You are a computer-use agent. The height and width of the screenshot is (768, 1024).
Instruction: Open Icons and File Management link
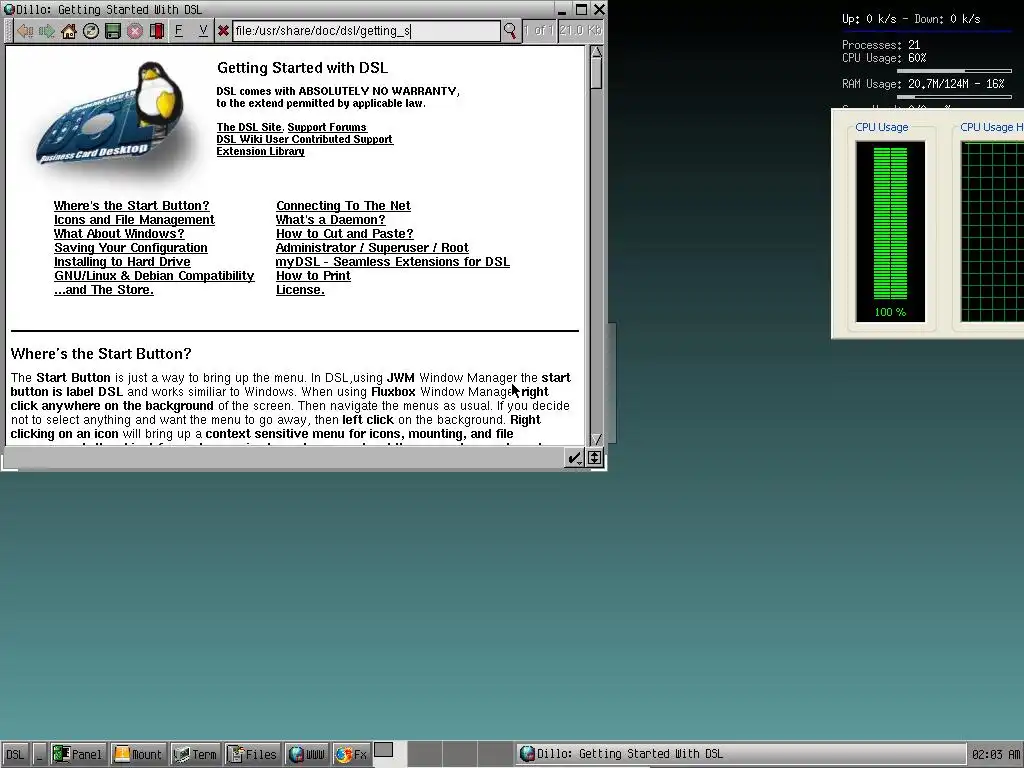pos(134,219)
